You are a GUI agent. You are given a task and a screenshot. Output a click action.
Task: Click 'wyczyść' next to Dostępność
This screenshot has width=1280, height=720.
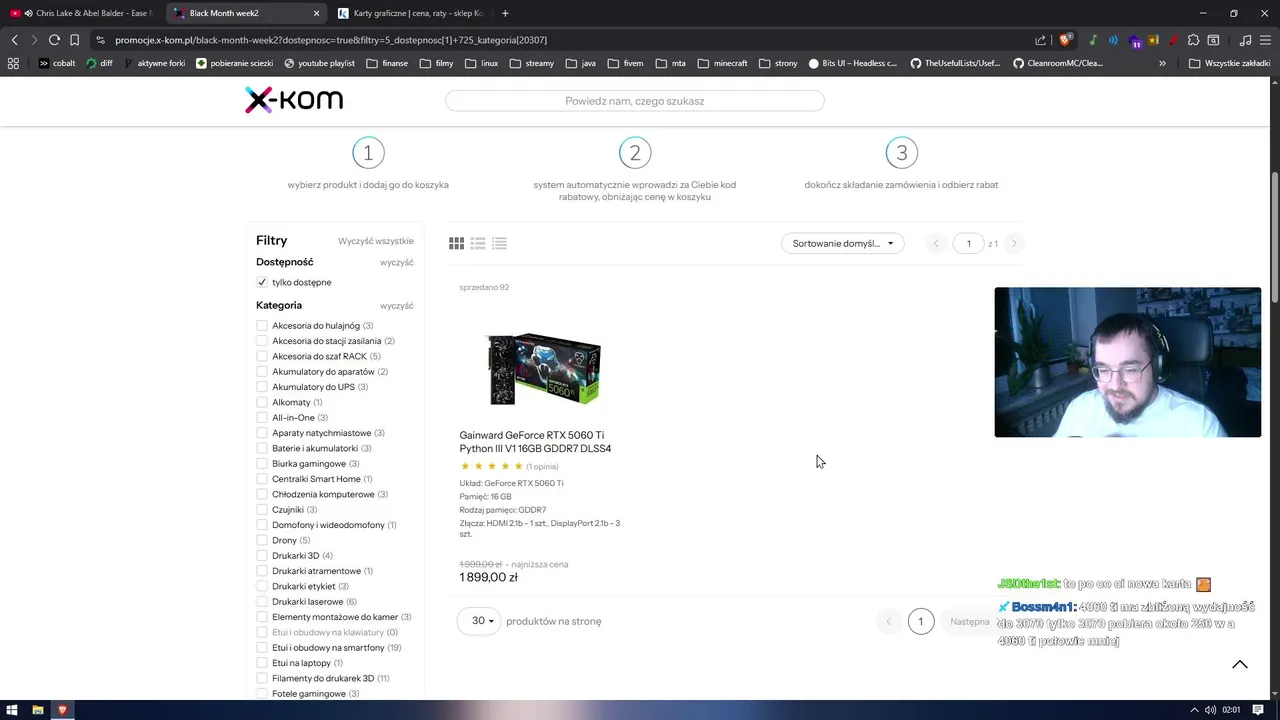click(396, 262)
